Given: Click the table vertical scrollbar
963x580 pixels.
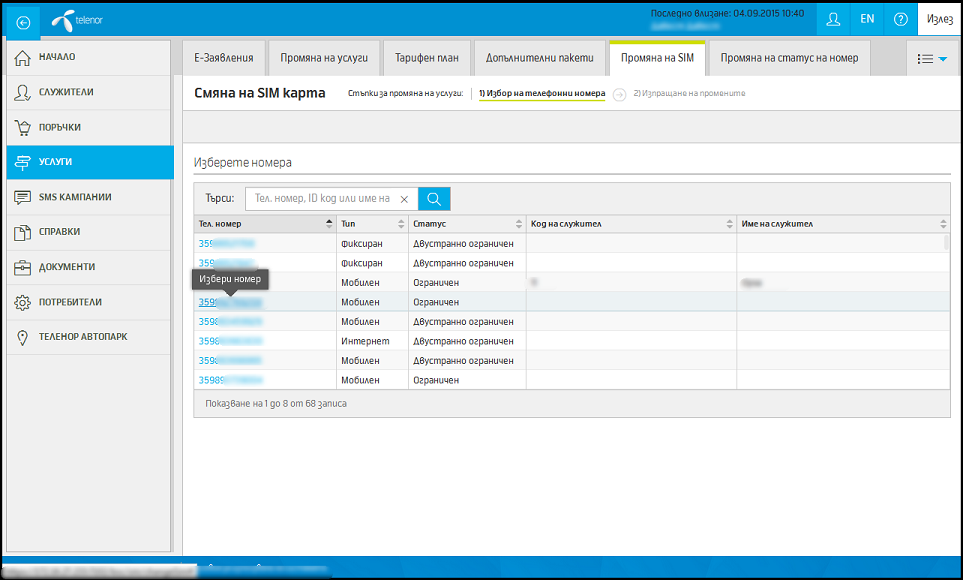Looking at the screenshot, I should click(946, 243).
